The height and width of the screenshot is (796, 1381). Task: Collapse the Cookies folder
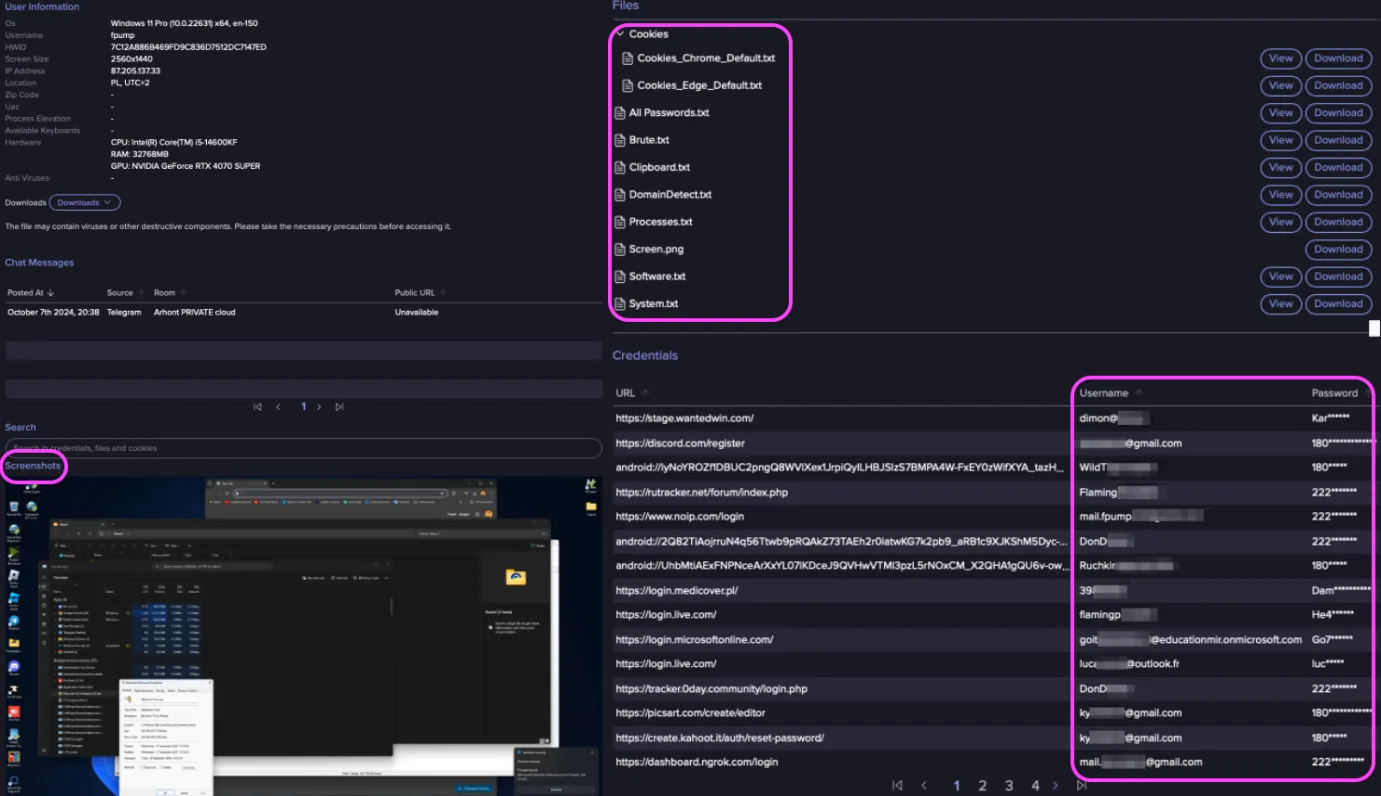tap(620, 34)
